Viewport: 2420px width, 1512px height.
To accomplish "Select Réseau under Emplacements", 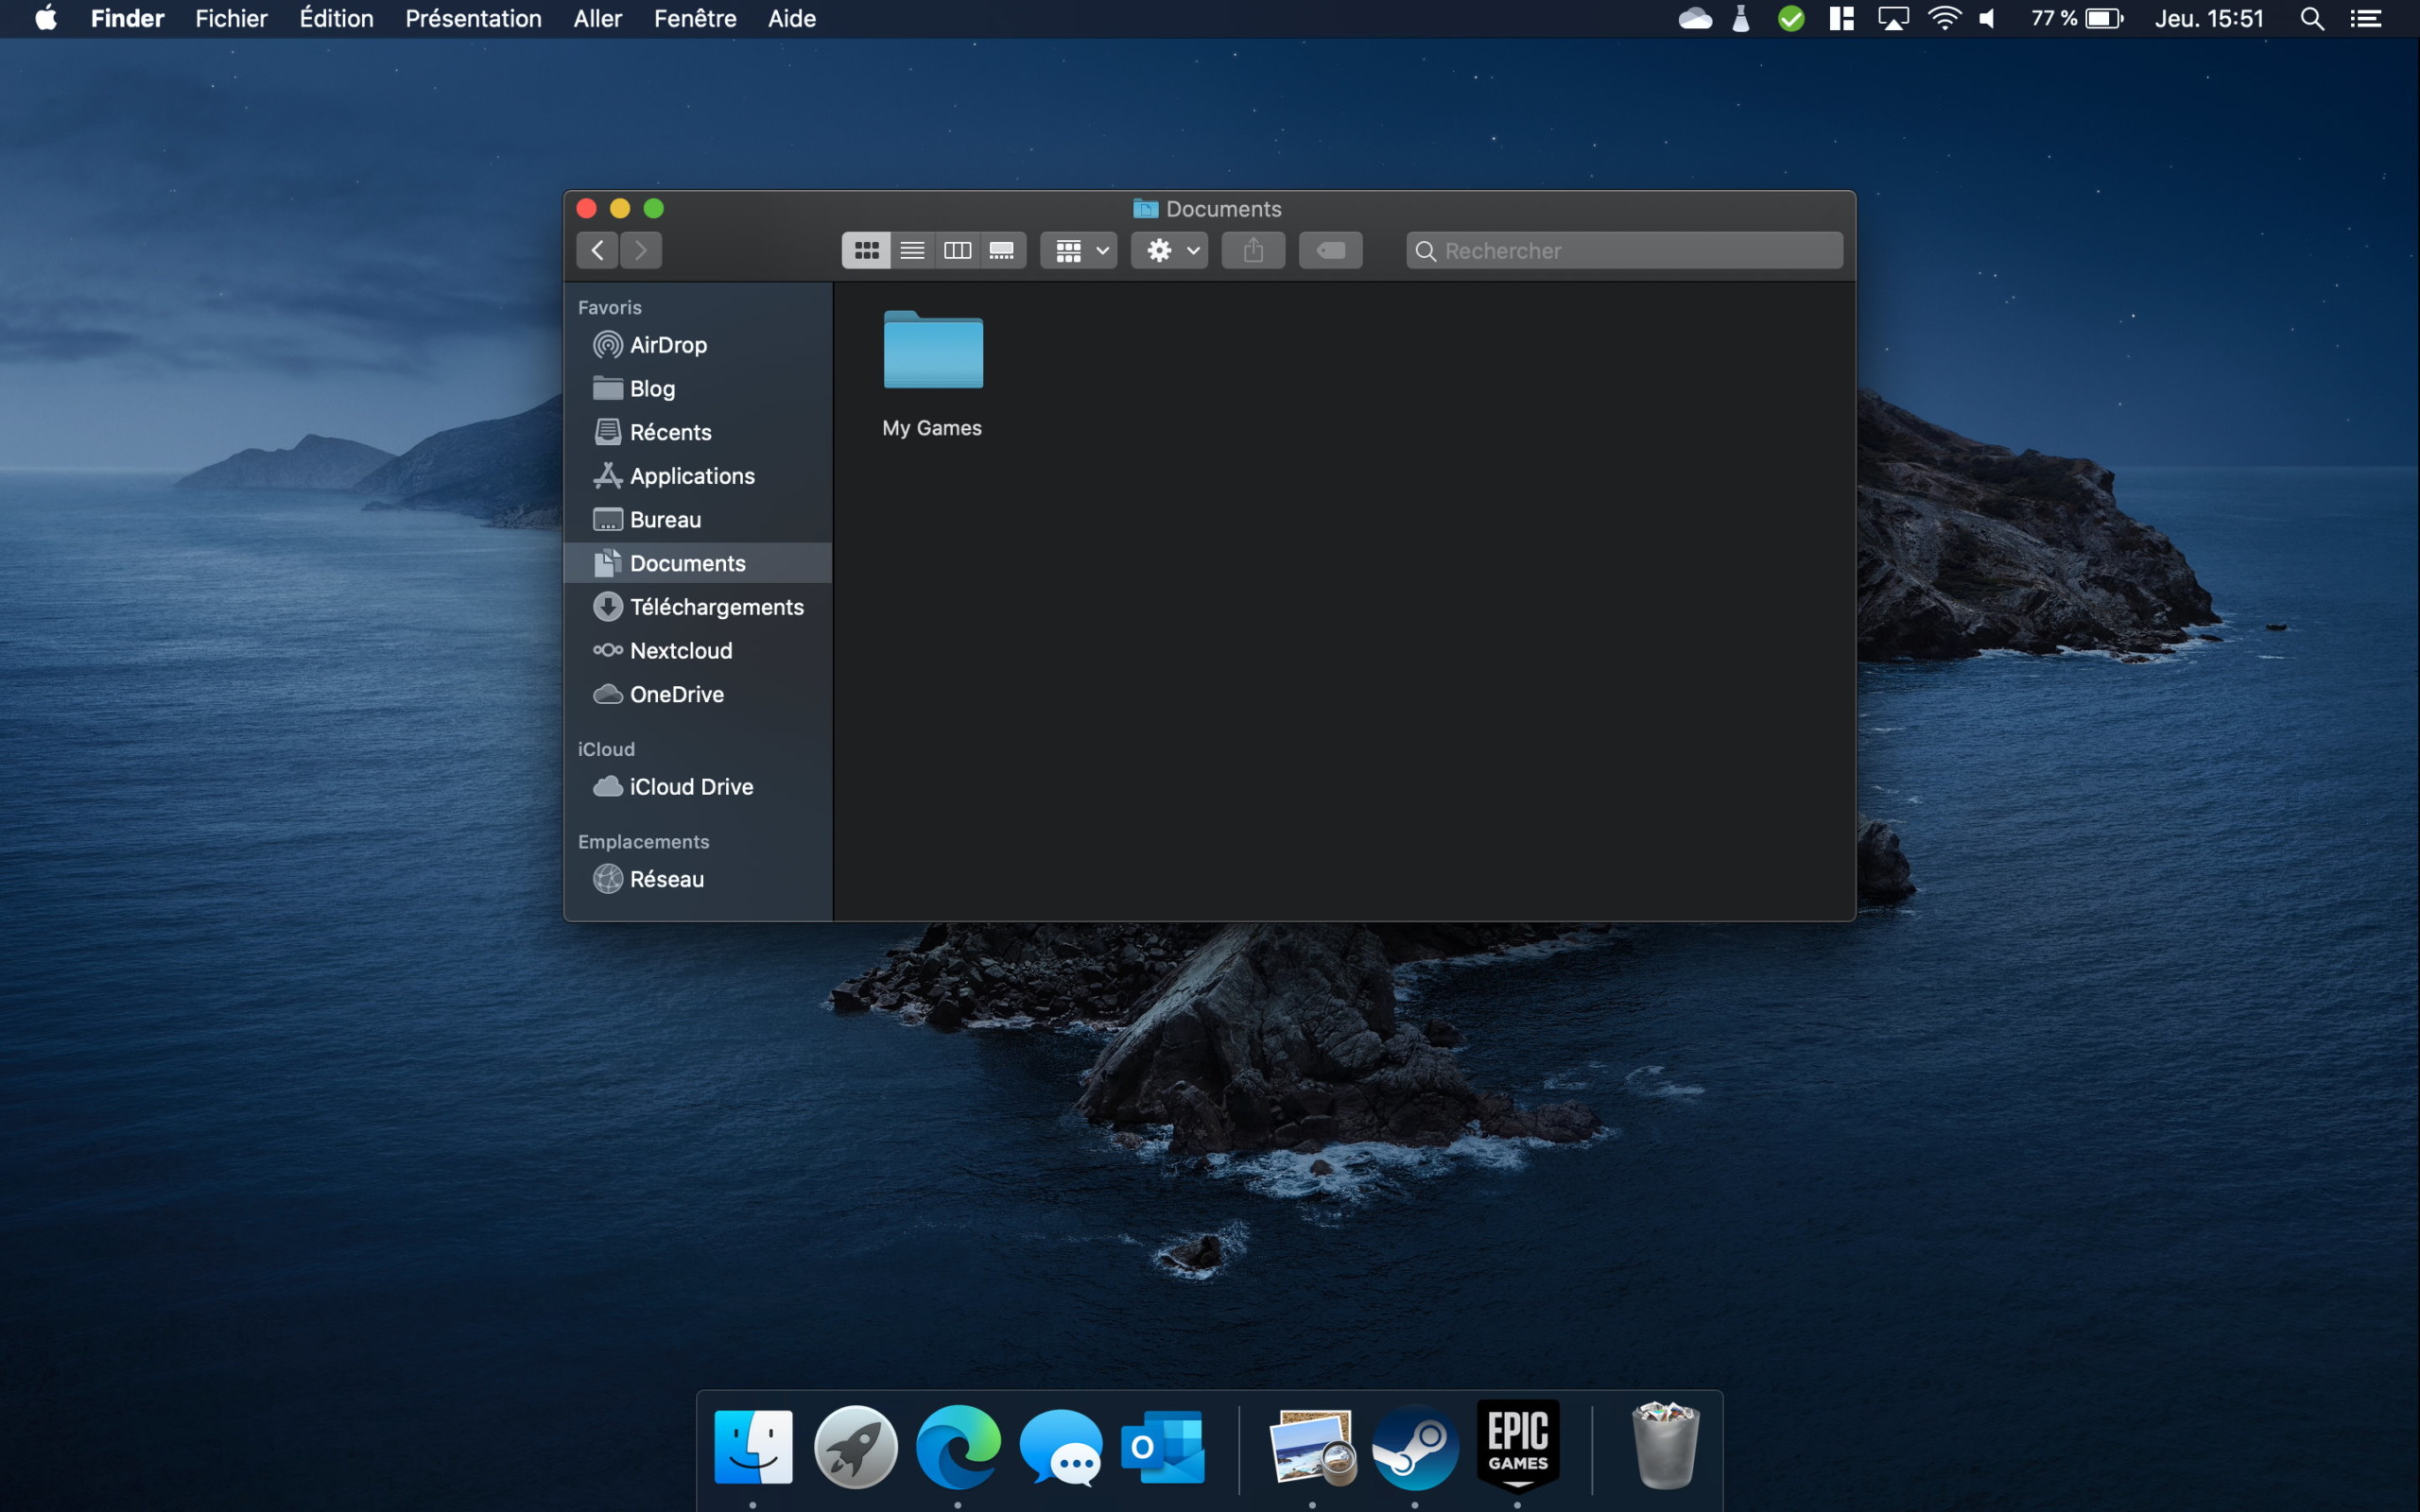I will [666, 879].
